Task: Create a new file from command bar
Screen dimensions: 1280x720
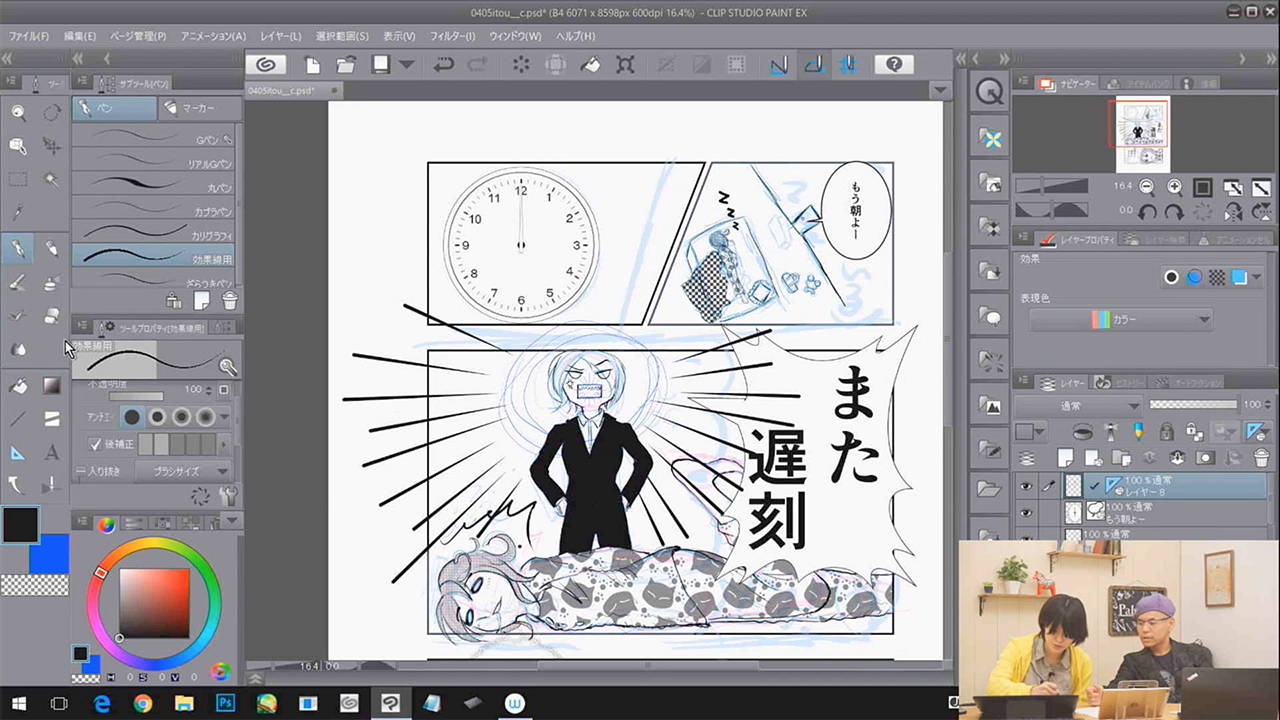Action: tap(313, 65)
